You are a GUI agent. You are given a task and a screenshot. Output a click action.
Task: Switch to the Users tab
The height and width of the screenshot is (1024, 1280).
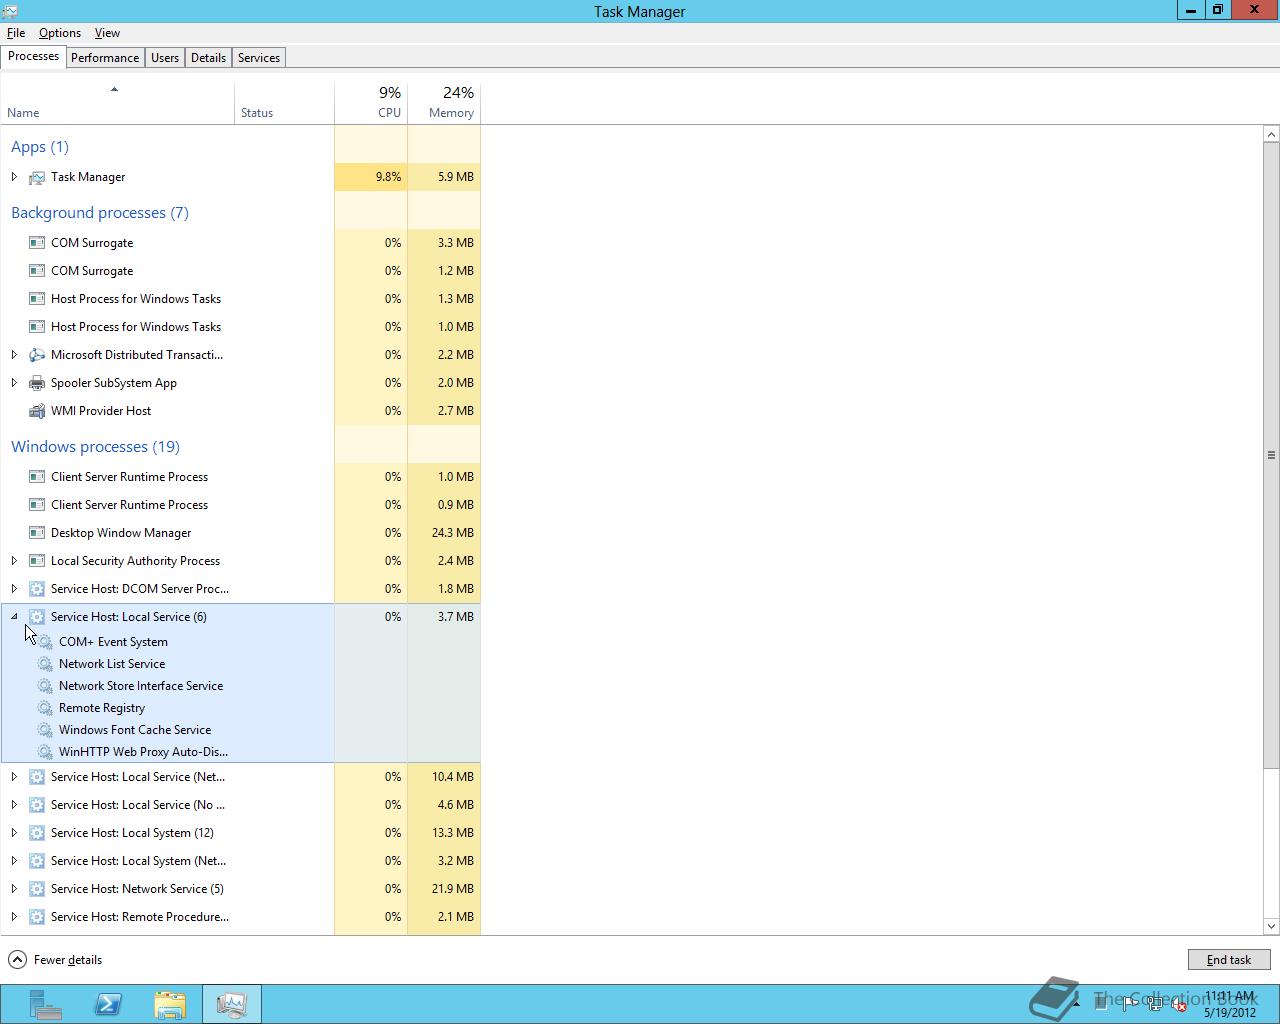165,58
